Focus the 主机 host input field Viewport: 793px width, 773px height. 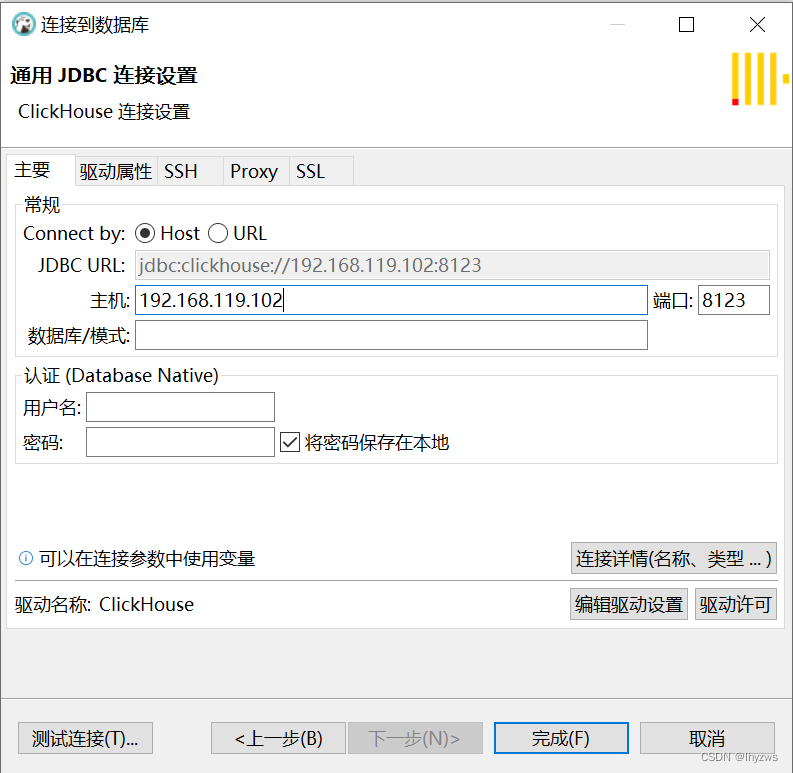coord(391,300)
